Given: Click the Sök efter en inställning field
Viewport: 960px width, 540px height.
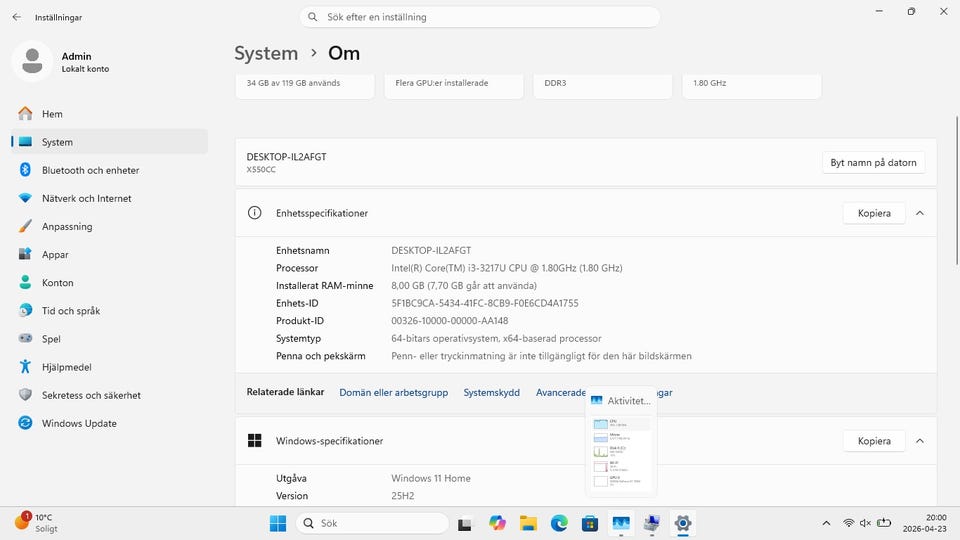Looking at the screenshot, I should pyautogui.click(x=480, y=17).
